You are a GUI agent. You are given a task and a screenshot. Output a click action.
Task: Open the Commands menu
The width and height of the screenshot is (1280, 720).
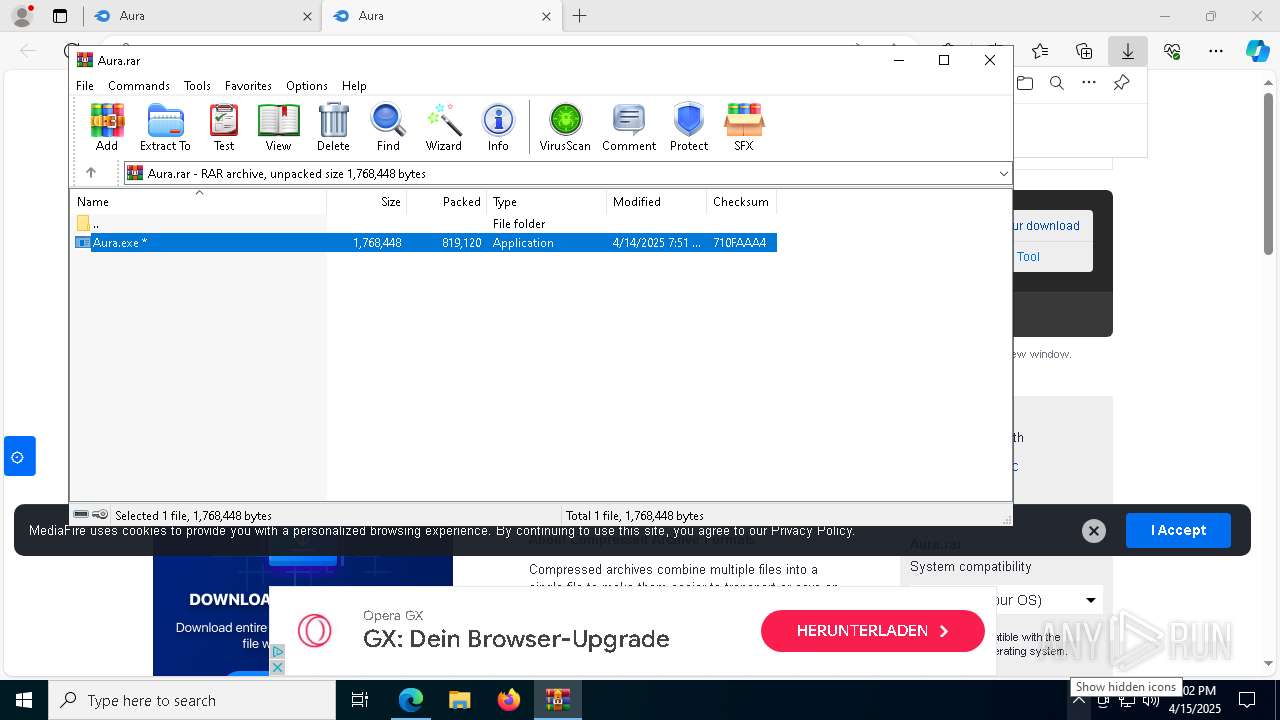coord(139,86)
